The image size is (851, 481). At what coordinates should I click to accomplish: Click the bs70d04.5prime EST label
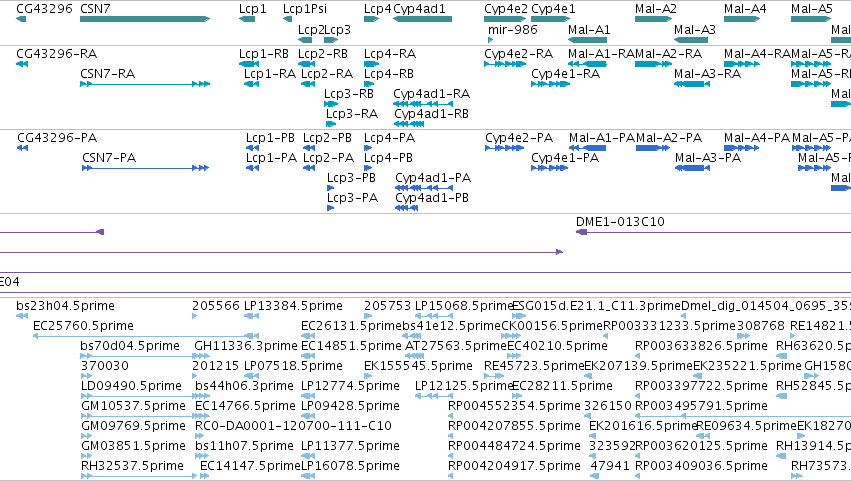[130, 346]
